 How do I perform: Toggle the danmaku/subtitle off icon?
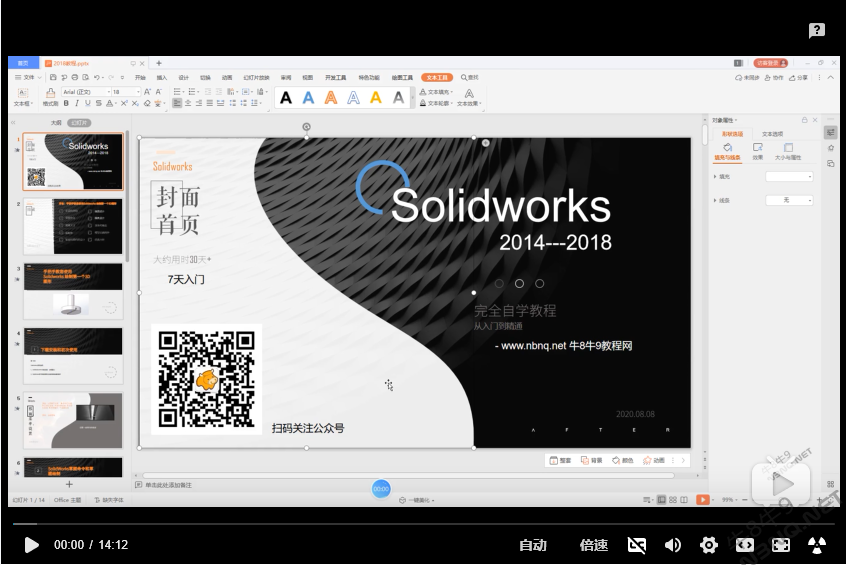pyautogui.click(x=637, y=545)
